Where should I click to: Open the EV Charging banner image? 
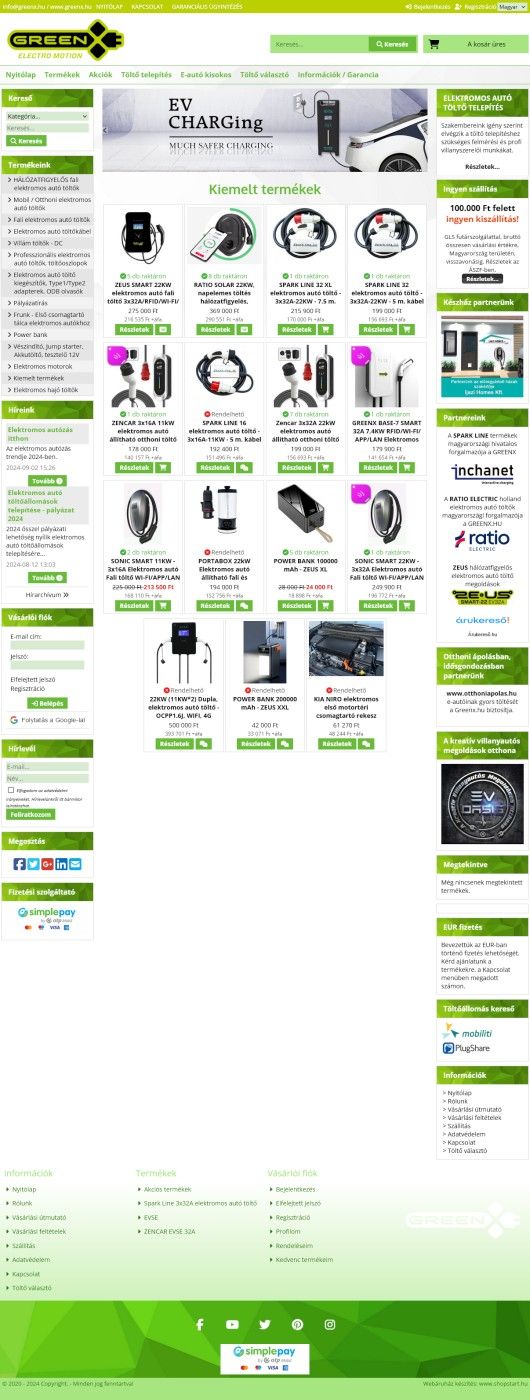click(x=266, y=130)
